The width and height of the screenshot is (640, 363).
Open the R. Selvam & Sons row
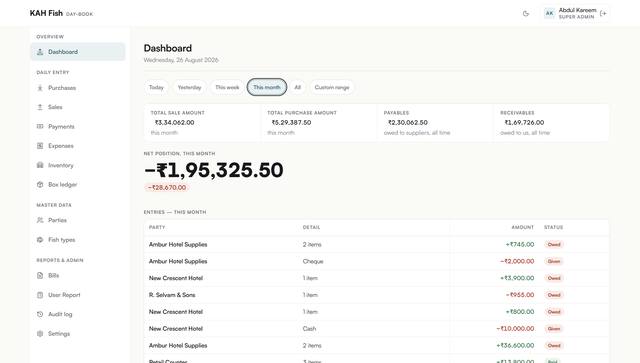[x=376, y=295]
